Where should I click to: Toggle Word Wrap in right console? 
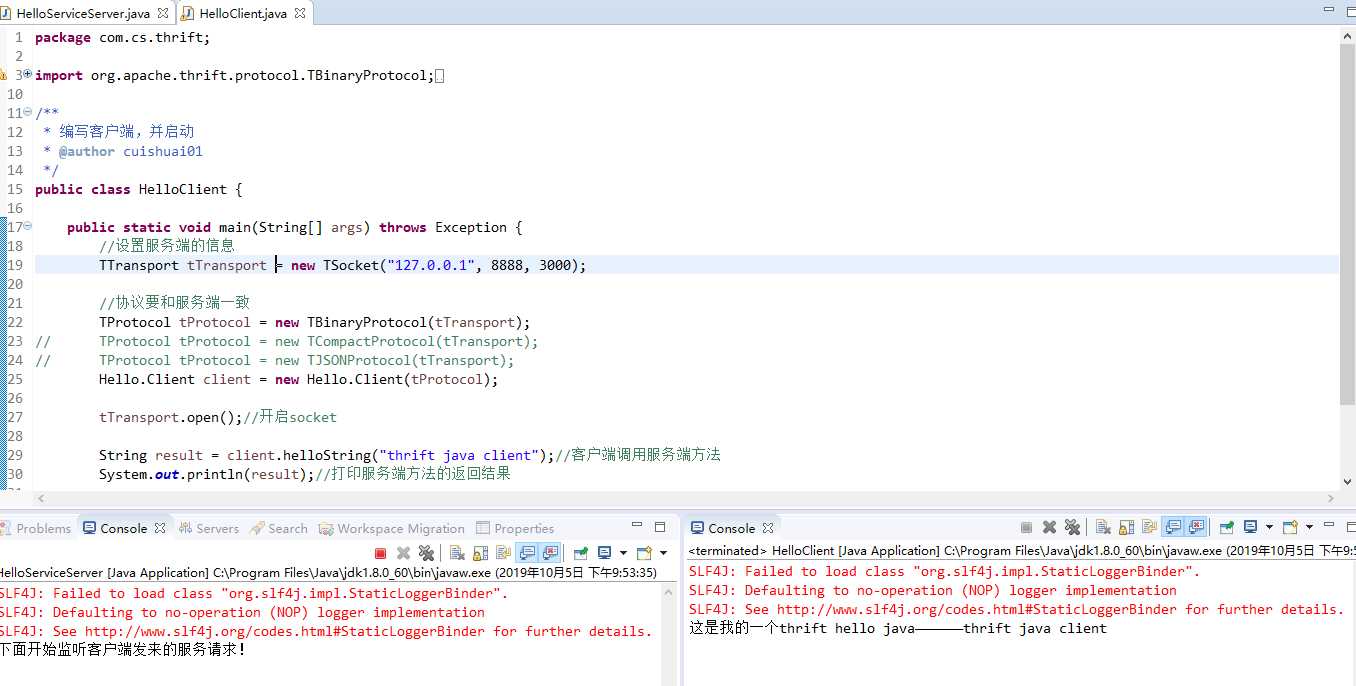point(1149,527)
